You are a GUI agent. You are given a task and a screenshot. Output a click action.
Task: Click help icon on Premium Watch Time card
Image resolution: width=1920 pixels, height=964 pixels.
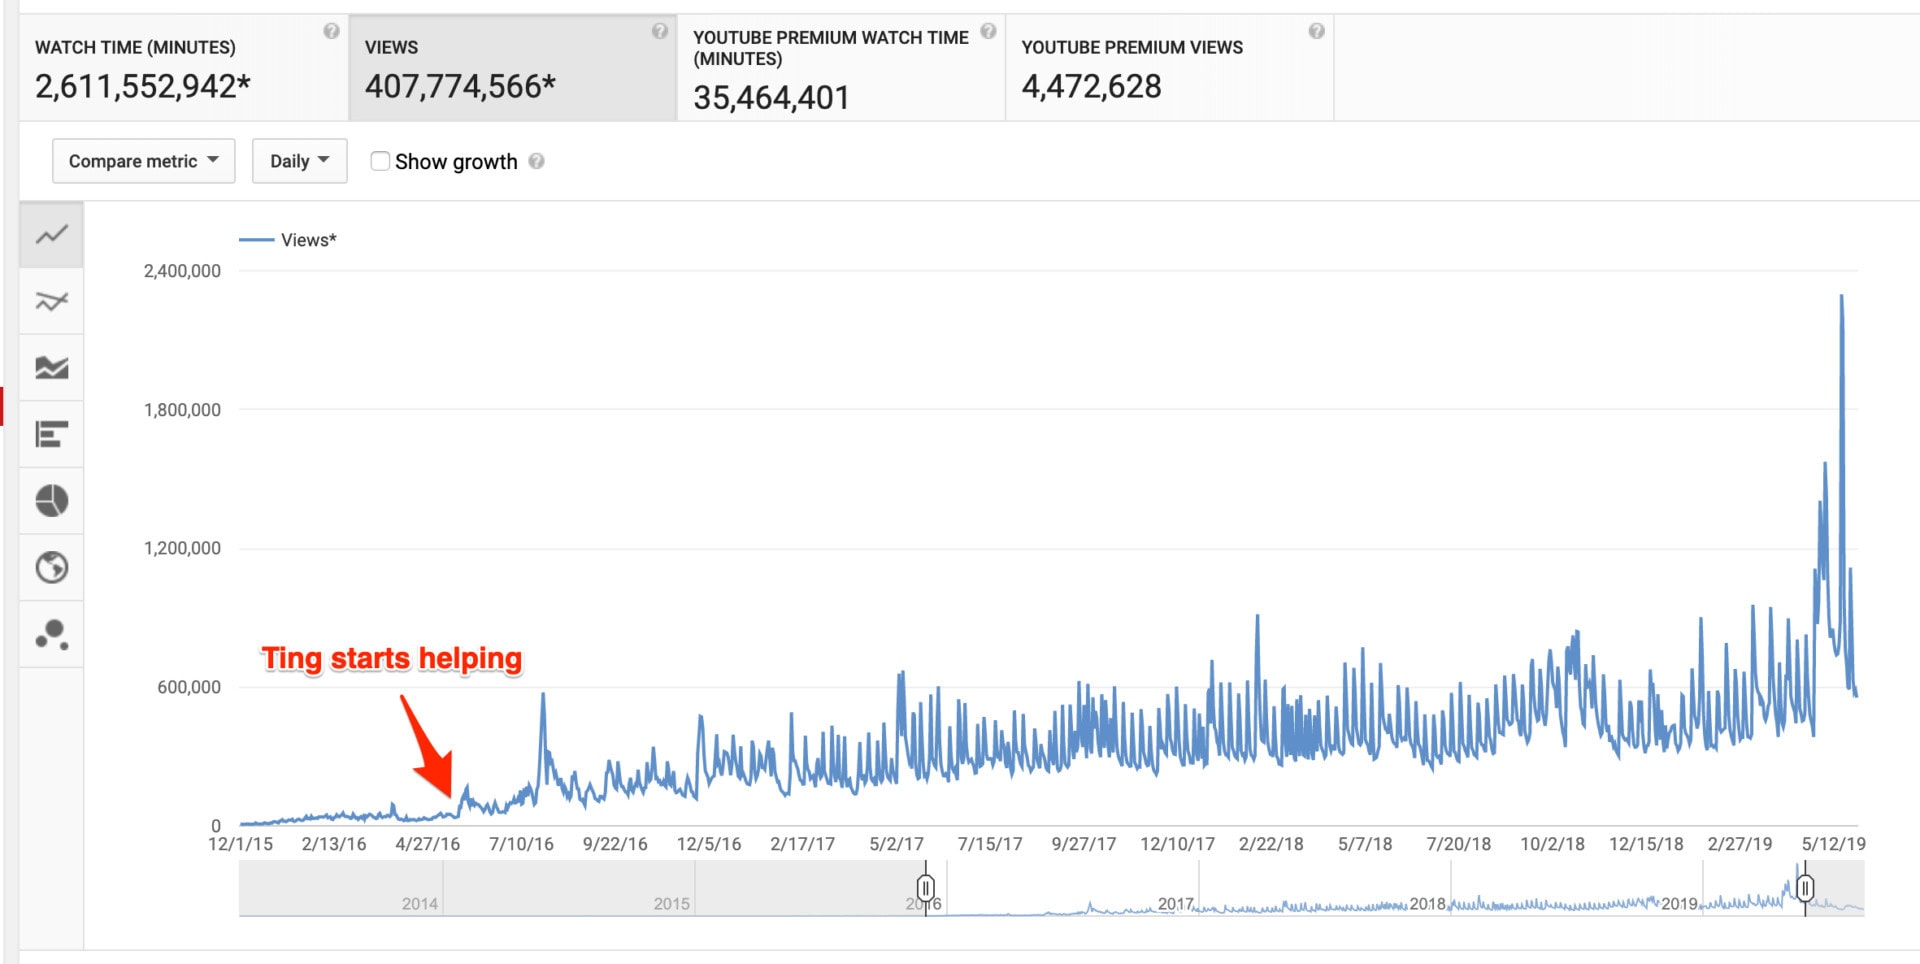click(988, 31)
